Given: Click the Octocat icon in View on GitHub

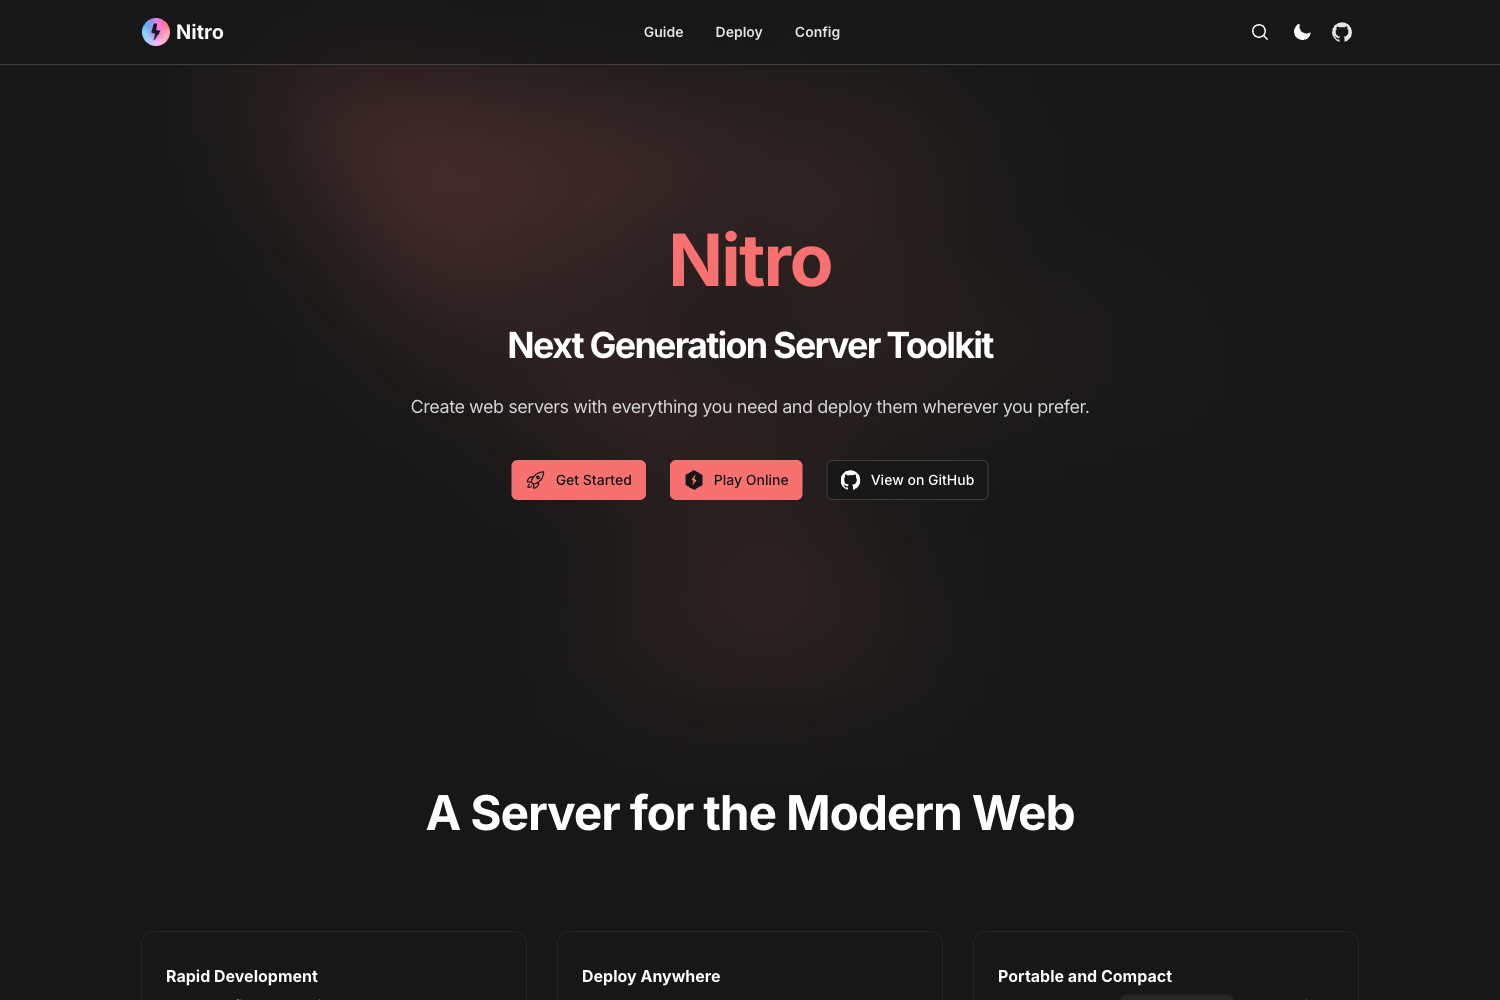Looking at the screenshot, I should click(849, 480).
